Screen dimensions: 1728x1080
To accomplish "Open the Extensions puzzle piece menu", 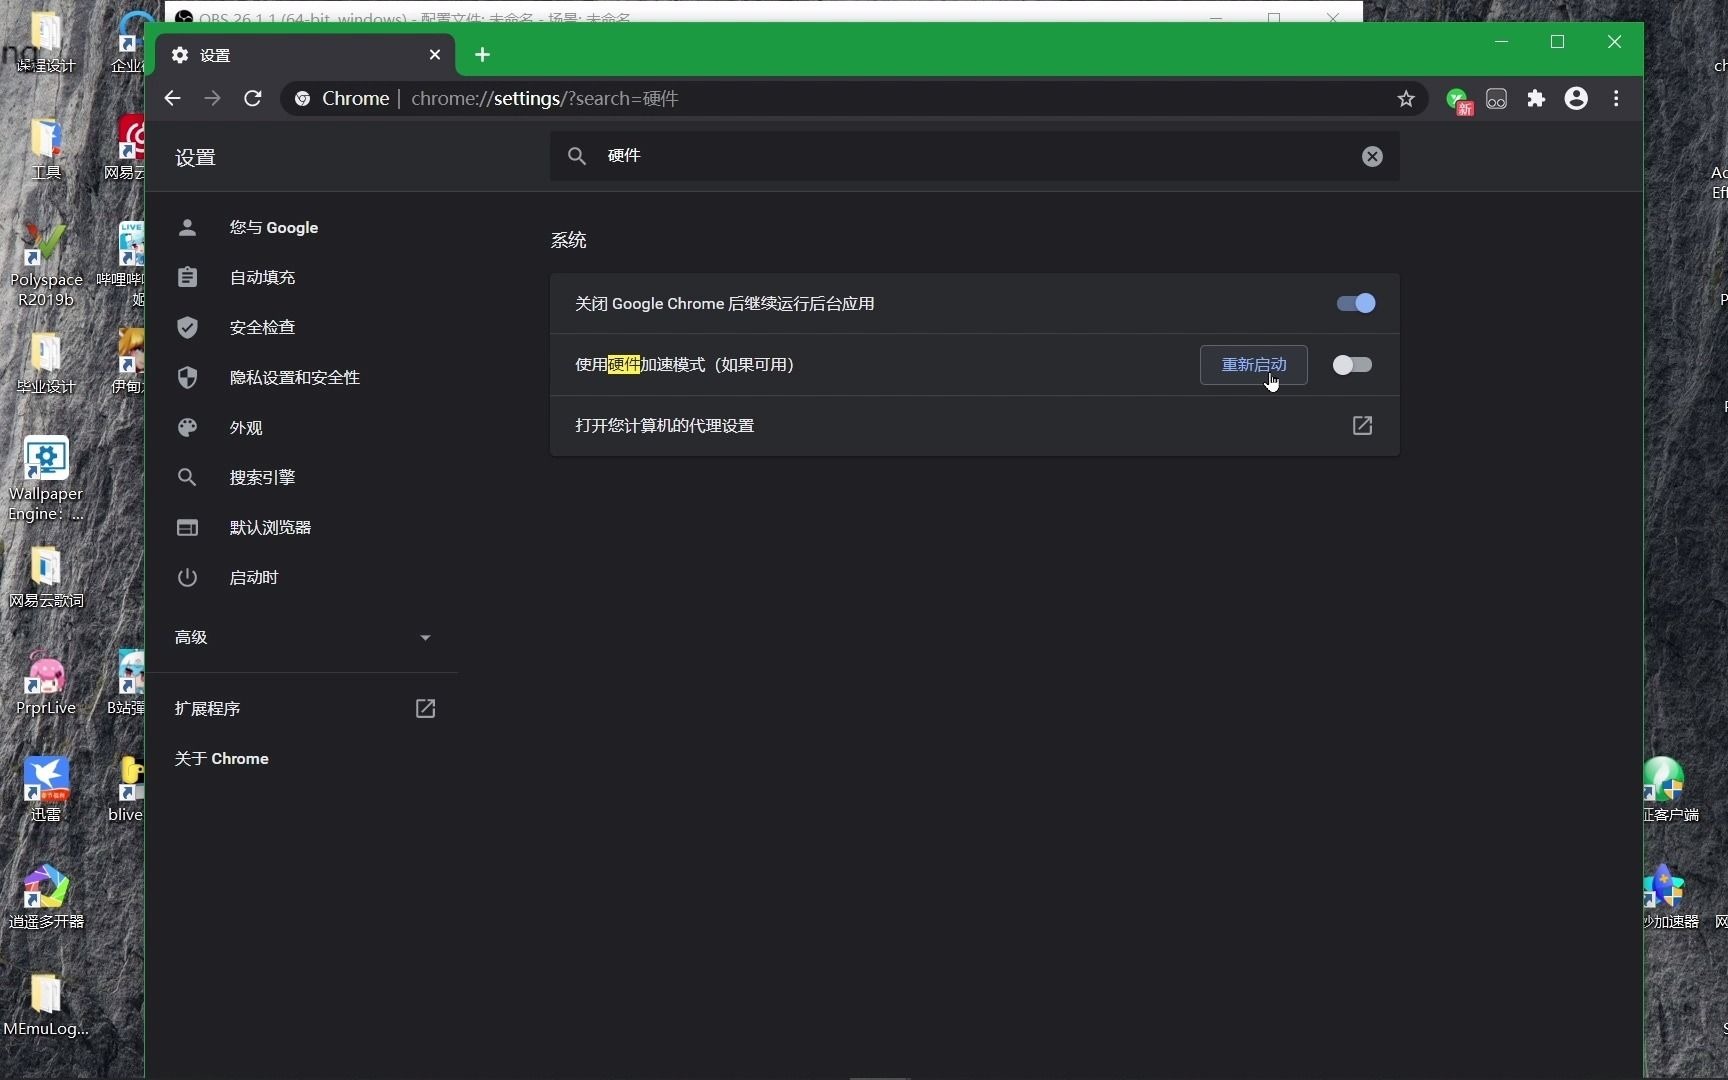I will click(x=1536, y=98).
